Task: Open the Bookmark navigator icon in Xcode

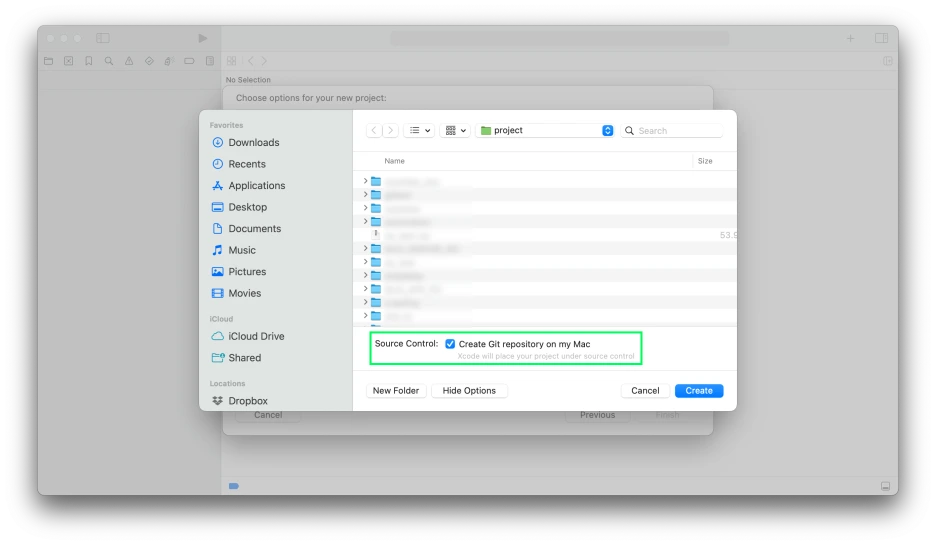Action: pos(88,61)
